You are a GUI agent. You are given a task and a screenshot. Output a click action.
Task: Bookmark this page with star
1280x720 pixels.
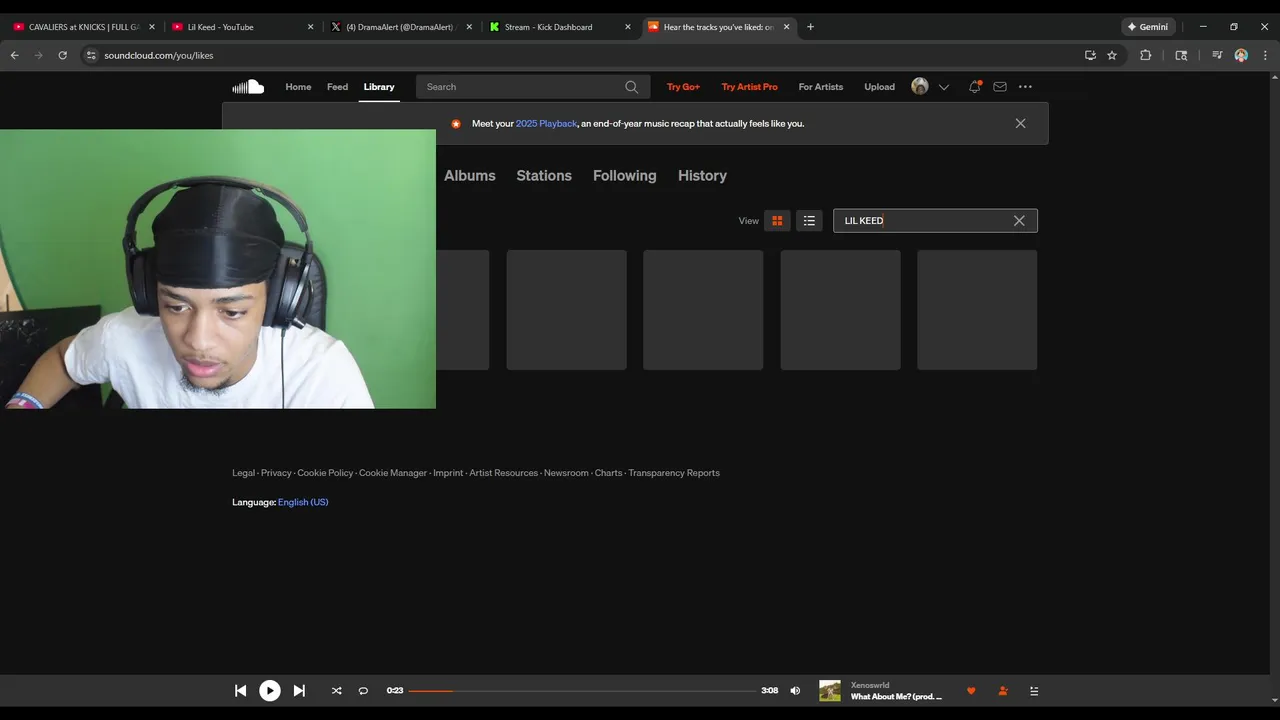pyautogui.click(x=1112, y=55)
